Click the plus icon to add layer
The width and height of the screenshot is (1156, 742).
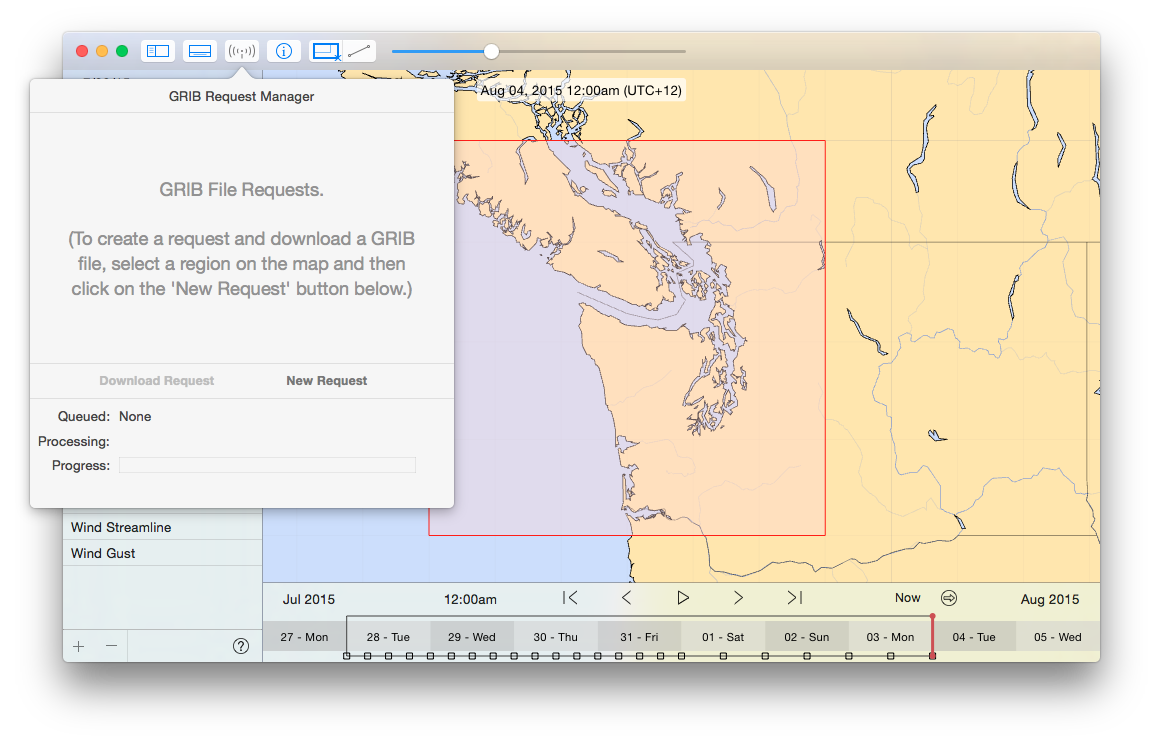point(79,646)
